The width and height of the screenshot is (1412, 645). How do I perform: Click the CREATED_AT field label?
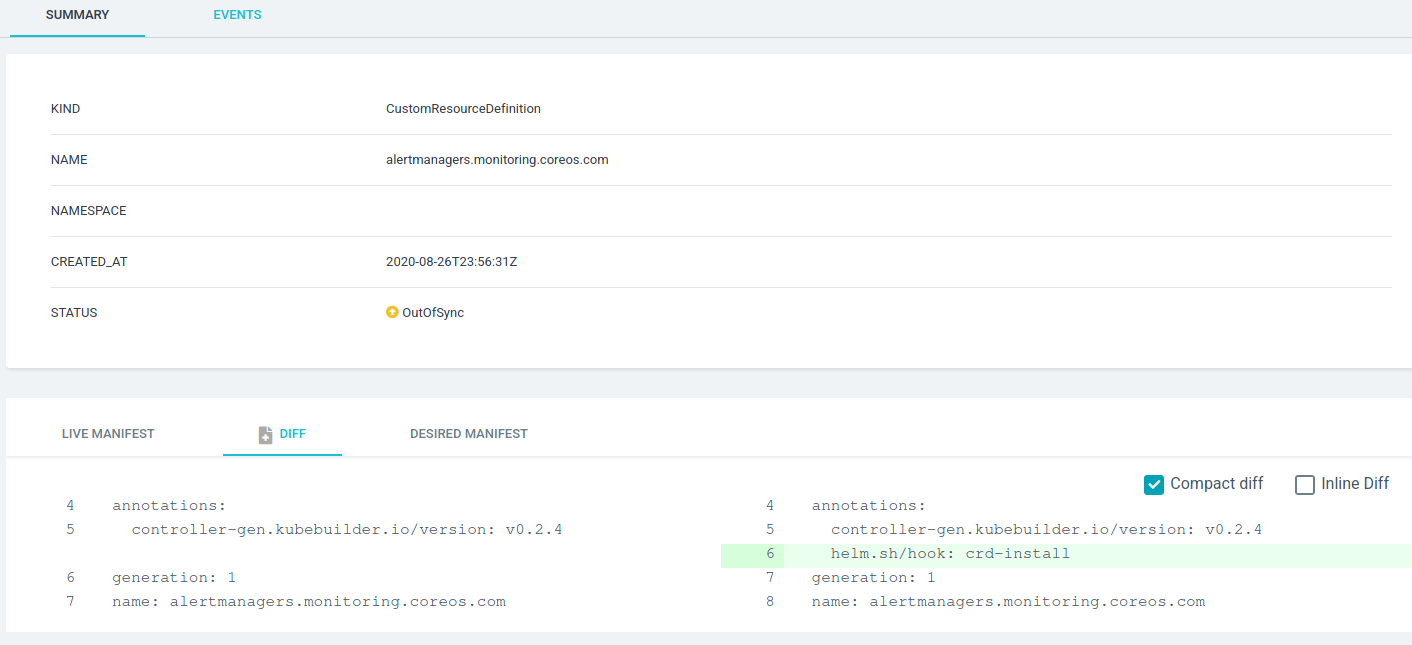coord(89,262)
